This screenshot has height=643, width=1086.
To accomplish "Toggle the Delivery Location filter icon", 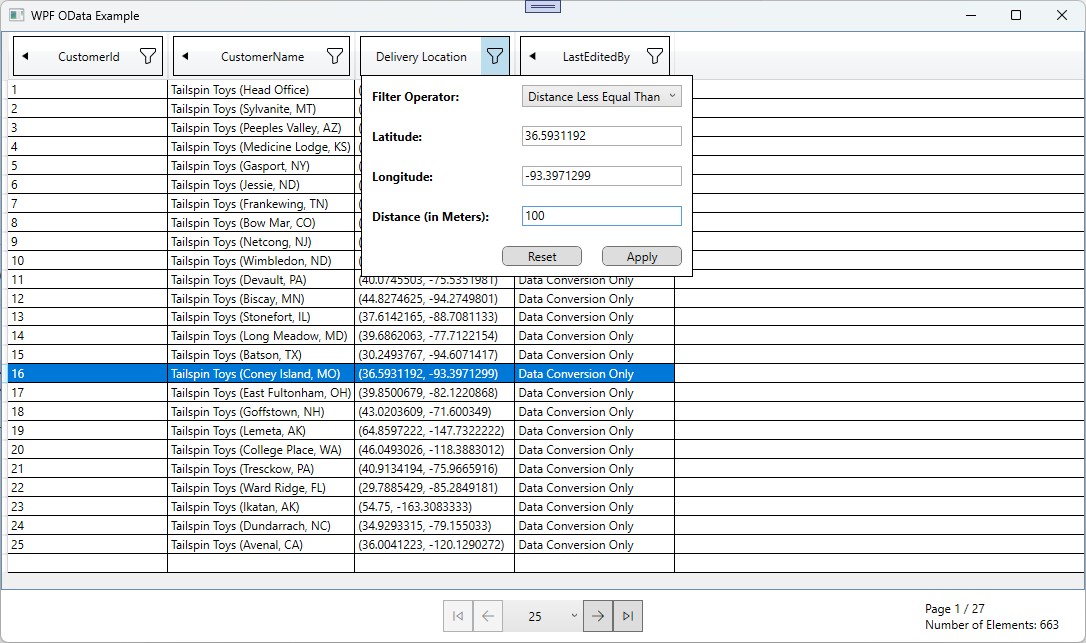I will click(x=495, y=56).
